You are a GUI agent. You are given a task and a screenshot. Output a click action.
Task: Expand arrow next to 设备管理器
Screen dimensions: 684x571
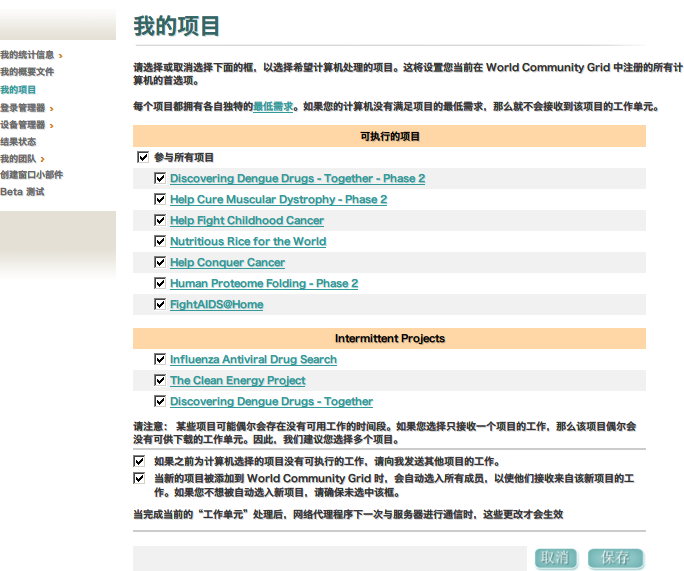point(51,126)
